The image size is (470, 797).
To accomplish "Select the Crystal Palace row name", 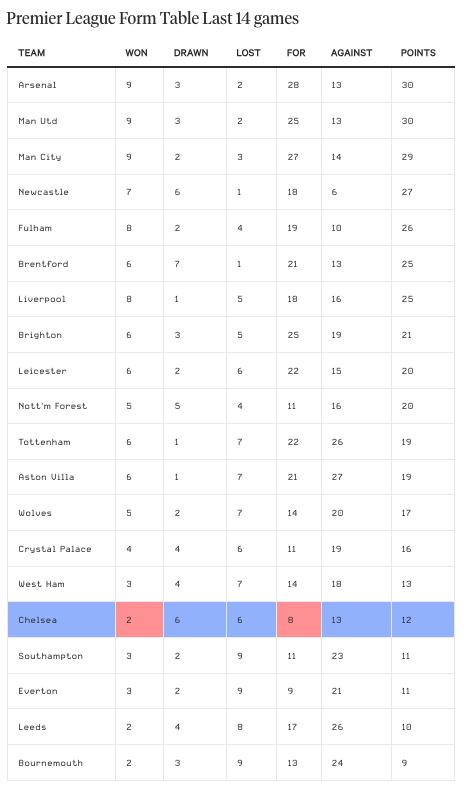I will [x=55, y=549].
